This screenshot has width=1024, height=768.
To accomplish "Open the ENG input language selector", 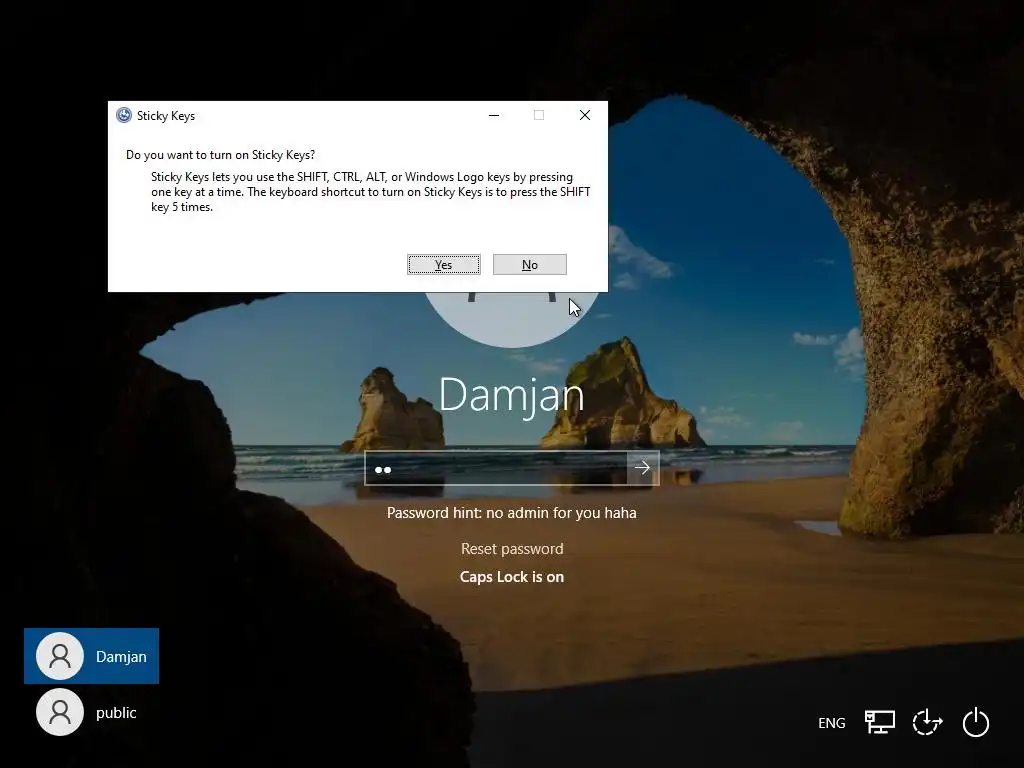I will click(831, 723).
